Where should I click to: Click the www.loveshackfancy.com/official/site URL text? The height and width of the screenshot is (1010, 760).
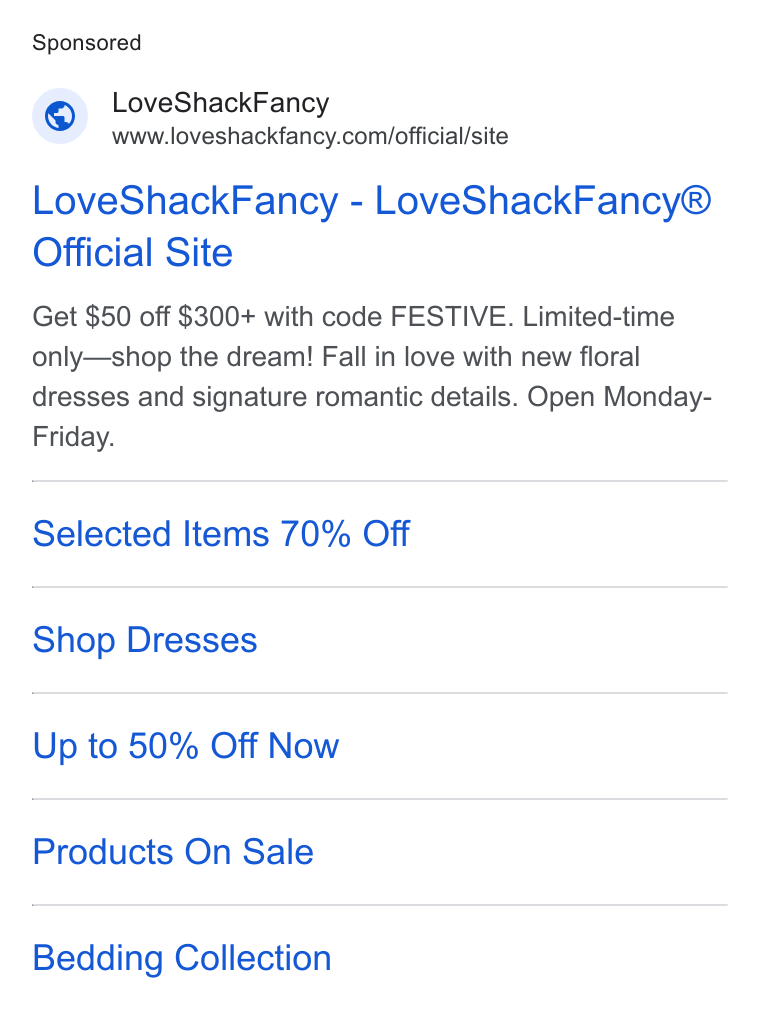click(x=310, y=137)
